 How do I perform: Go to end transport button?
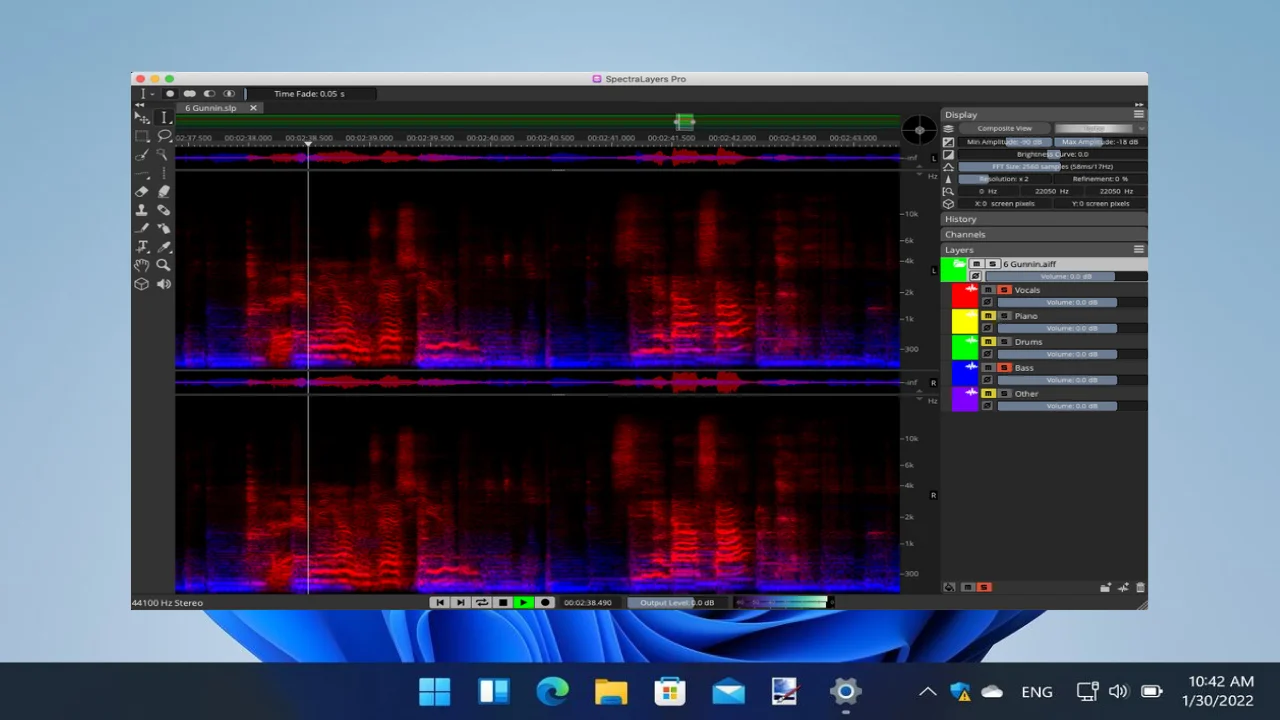click(x=460, y=603)
